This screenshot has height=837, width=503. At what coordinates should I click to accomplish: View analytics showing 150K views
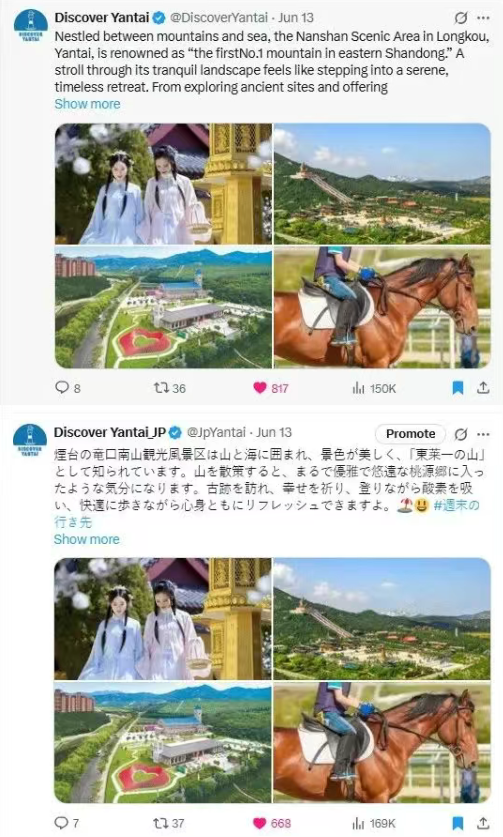[x=374, y=388]
